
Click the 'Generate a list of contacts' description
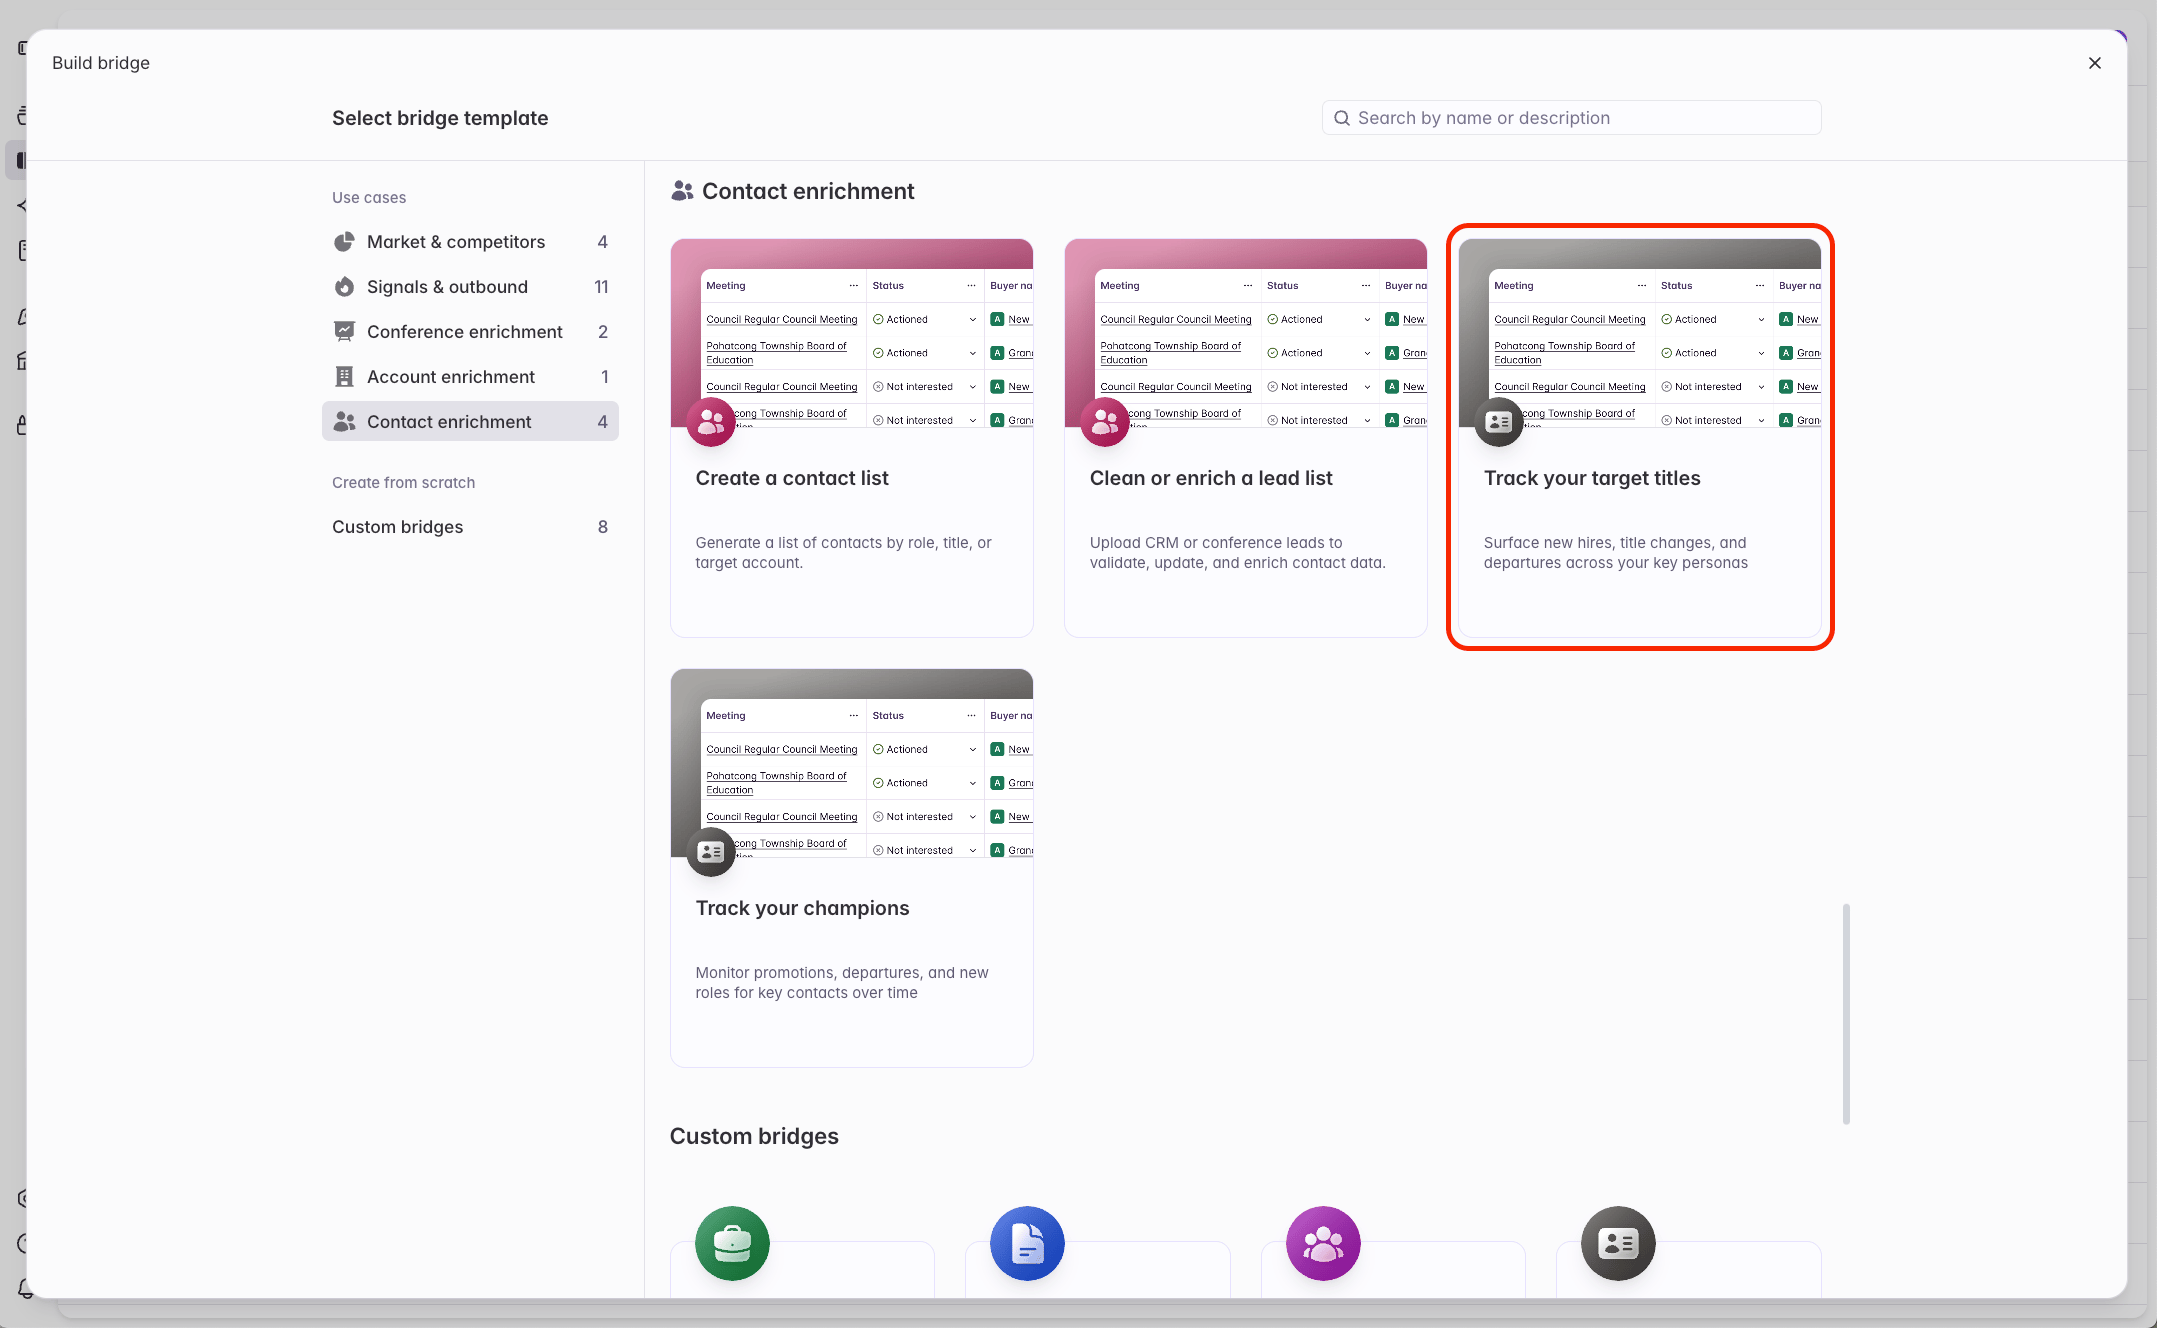[x=843, y=553]
